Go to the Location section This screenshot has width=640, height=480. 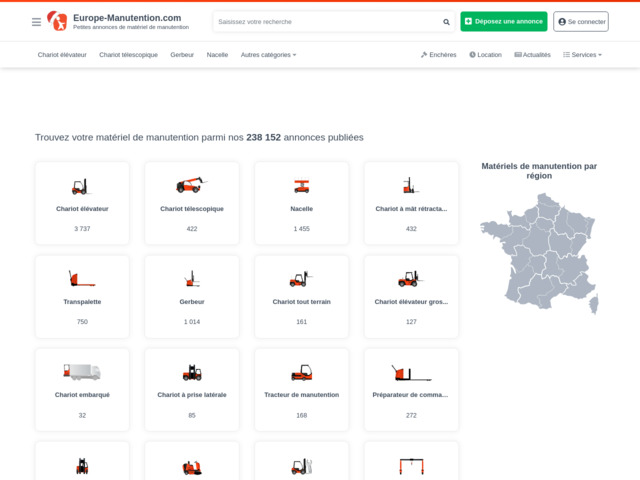pyautogui.click(x=485, y=55)
